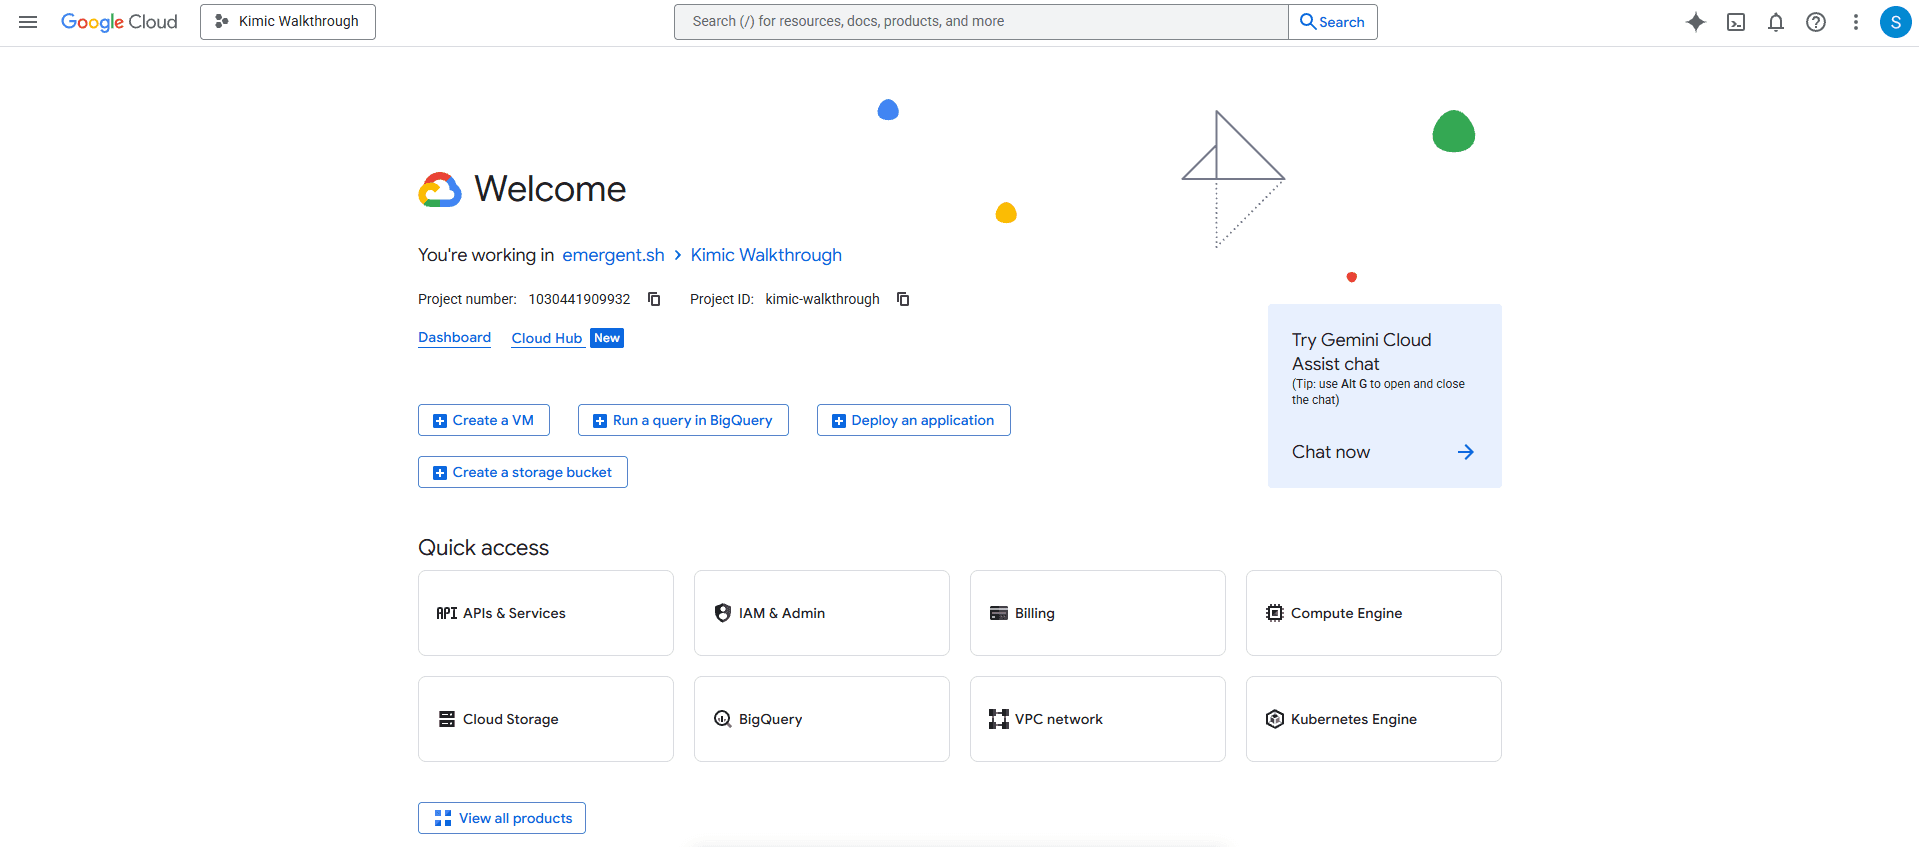Click the API icon in APIs & Services
The width and height of the screenshot is (1919, 847).
tap(447, 613)
